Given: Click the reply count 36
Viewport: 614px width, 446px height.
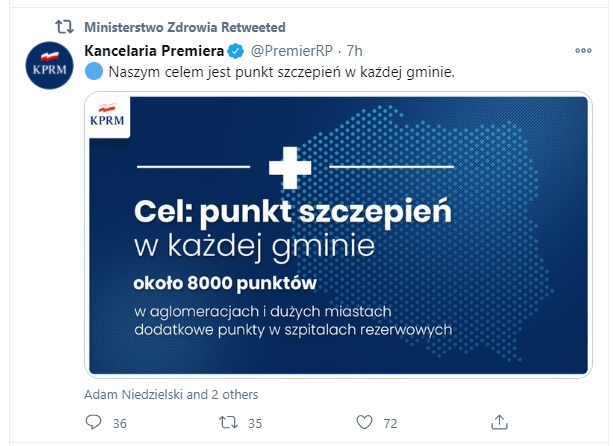Looking at the screenshot, I should point(120,423).
